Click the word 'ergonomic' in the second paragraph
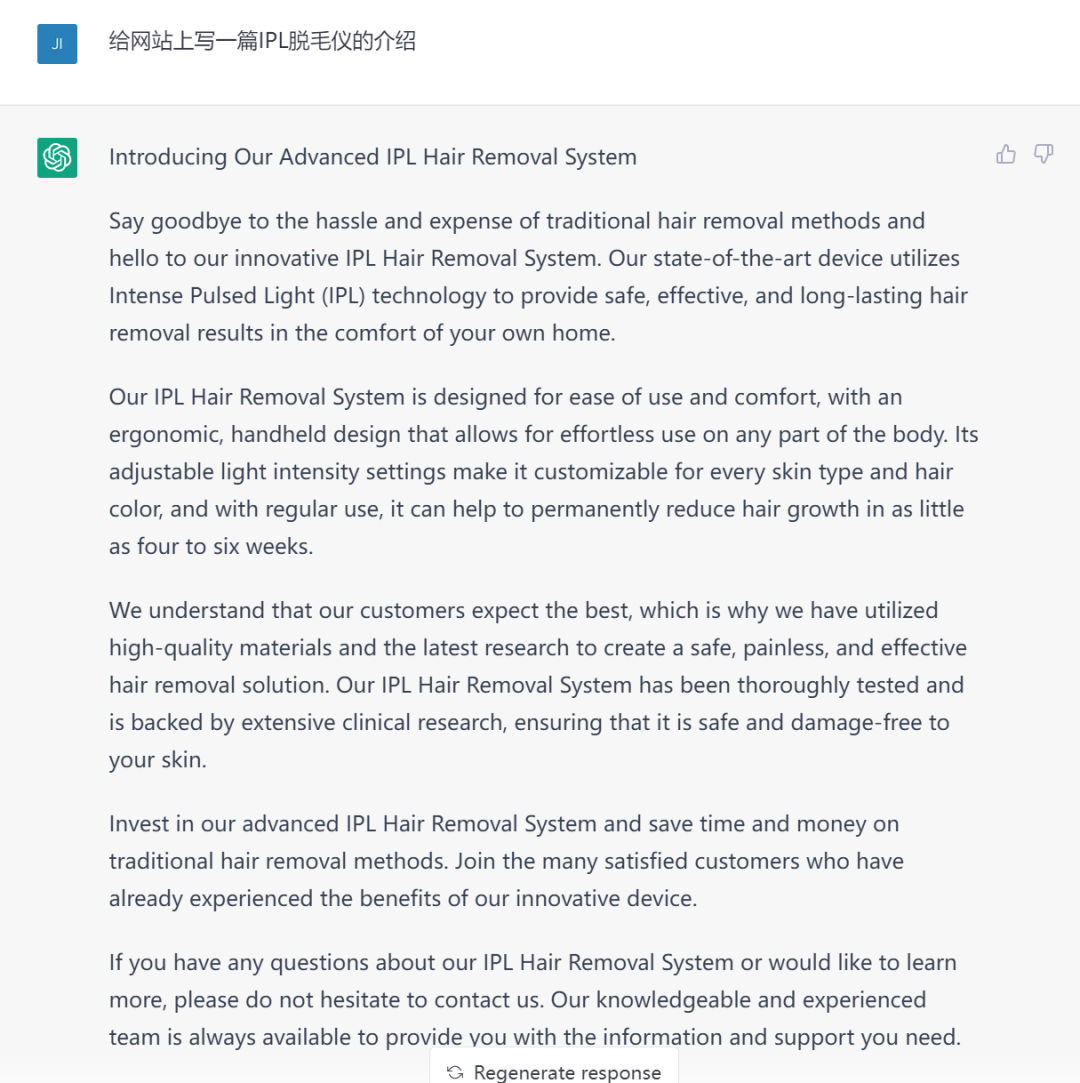Viewport: 1080px width, 1083px height. click(160, 435)
